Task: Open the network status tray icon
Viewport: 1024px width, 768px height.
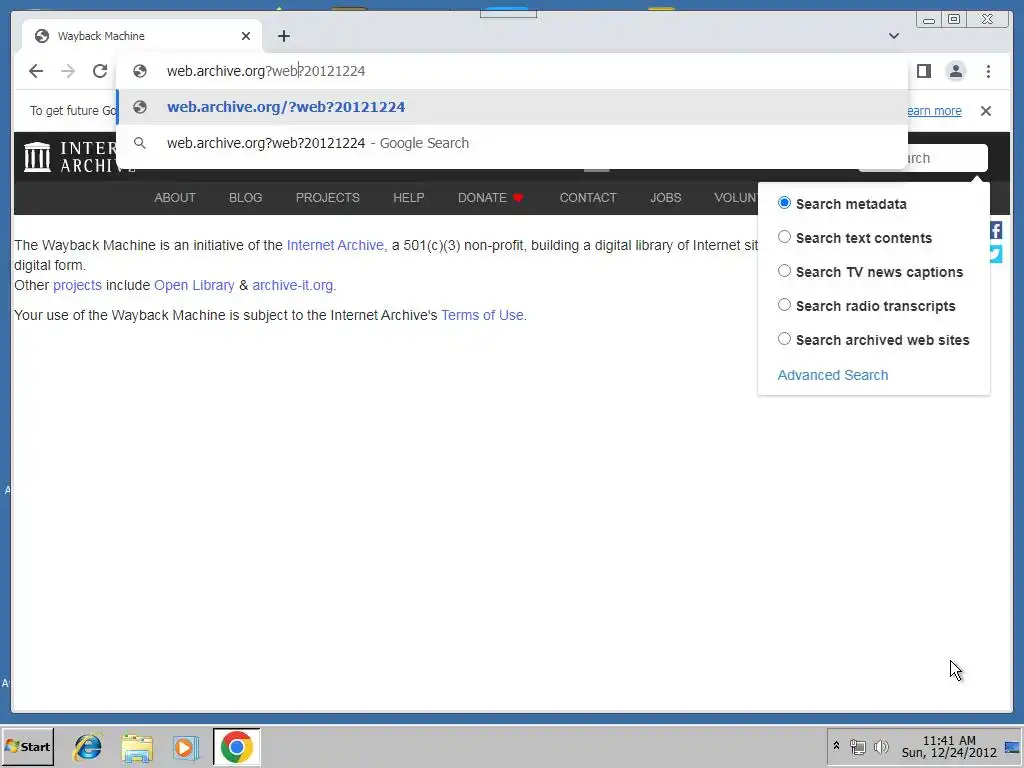Action: click(857, 746)
